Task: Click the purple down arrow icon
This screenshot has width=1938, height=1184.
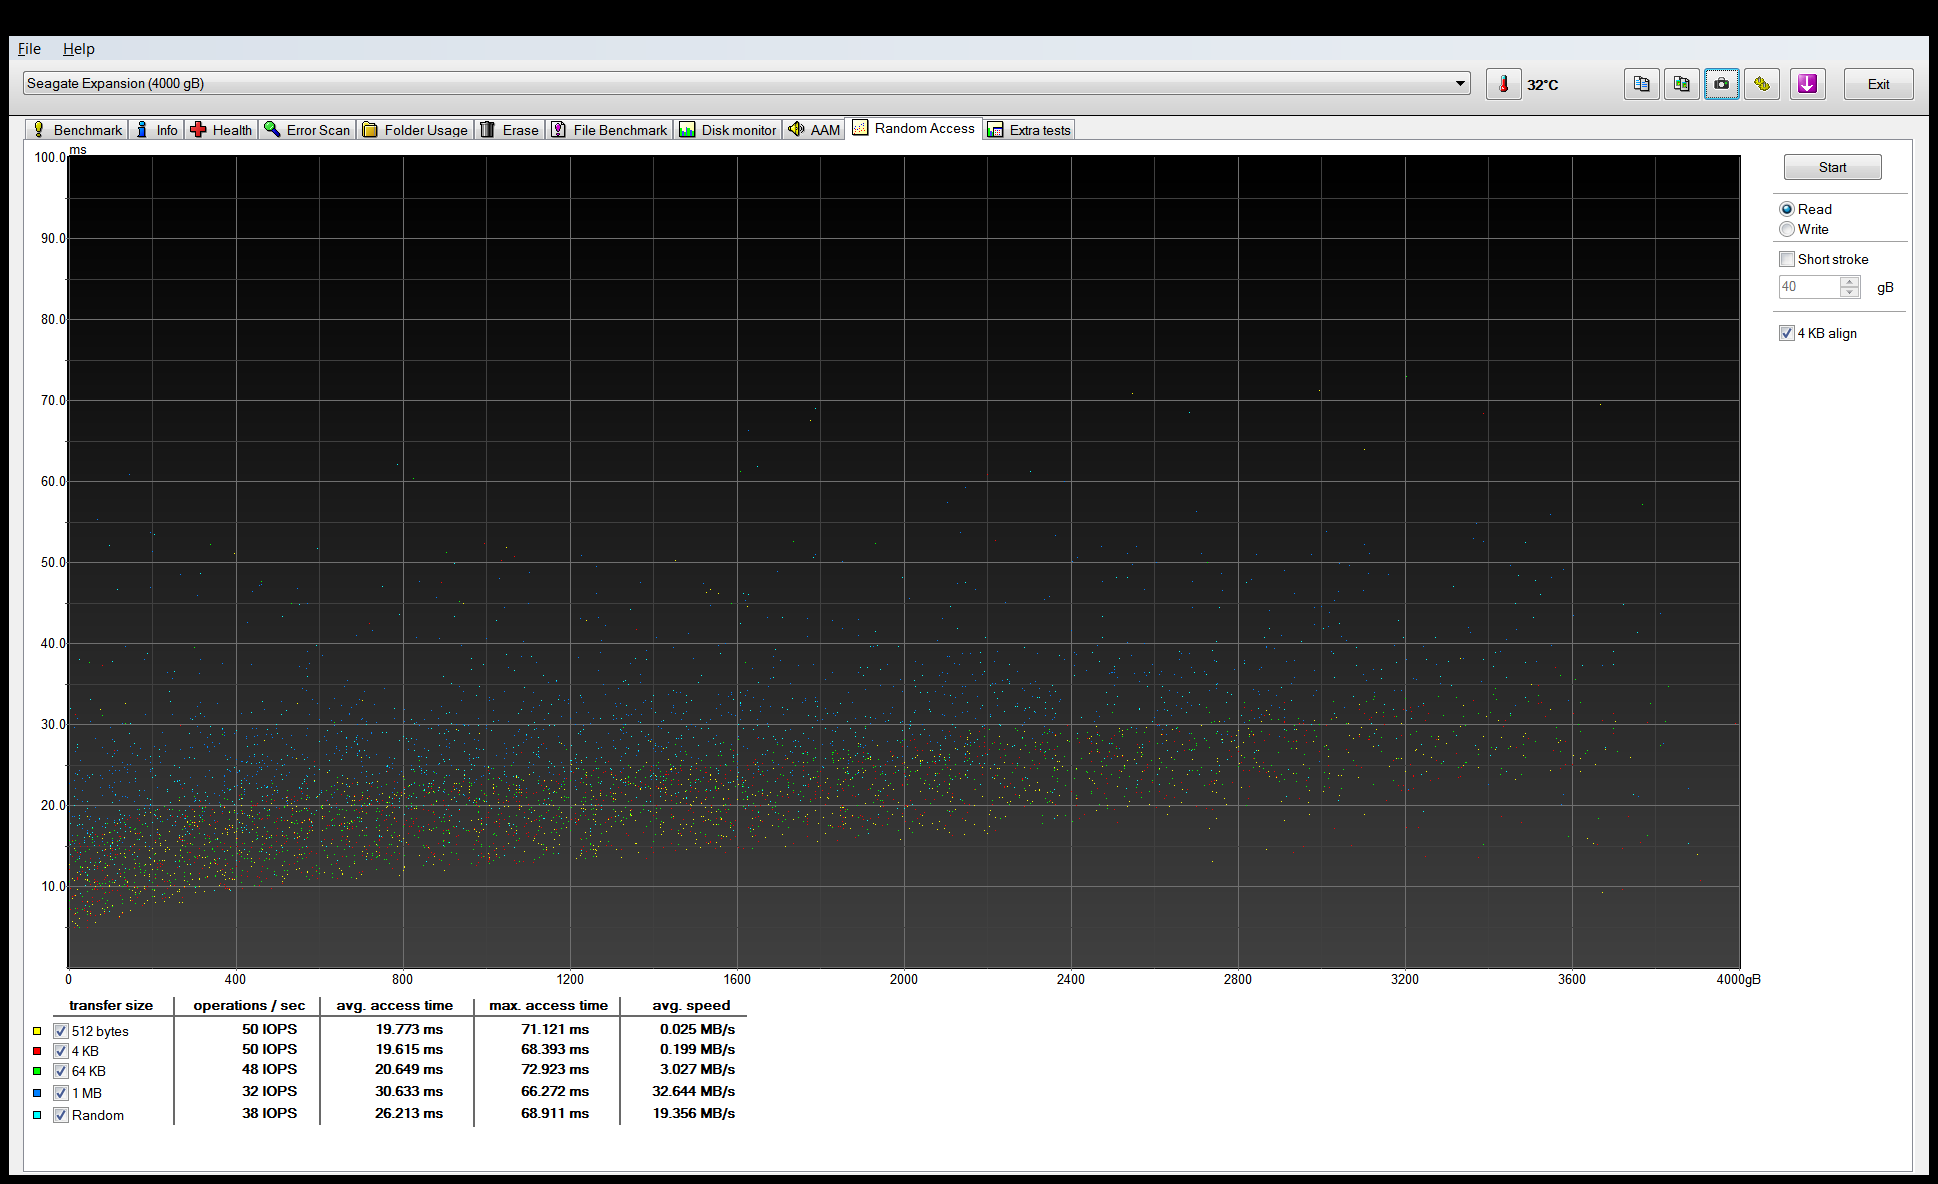Action: click(1807, 84)
